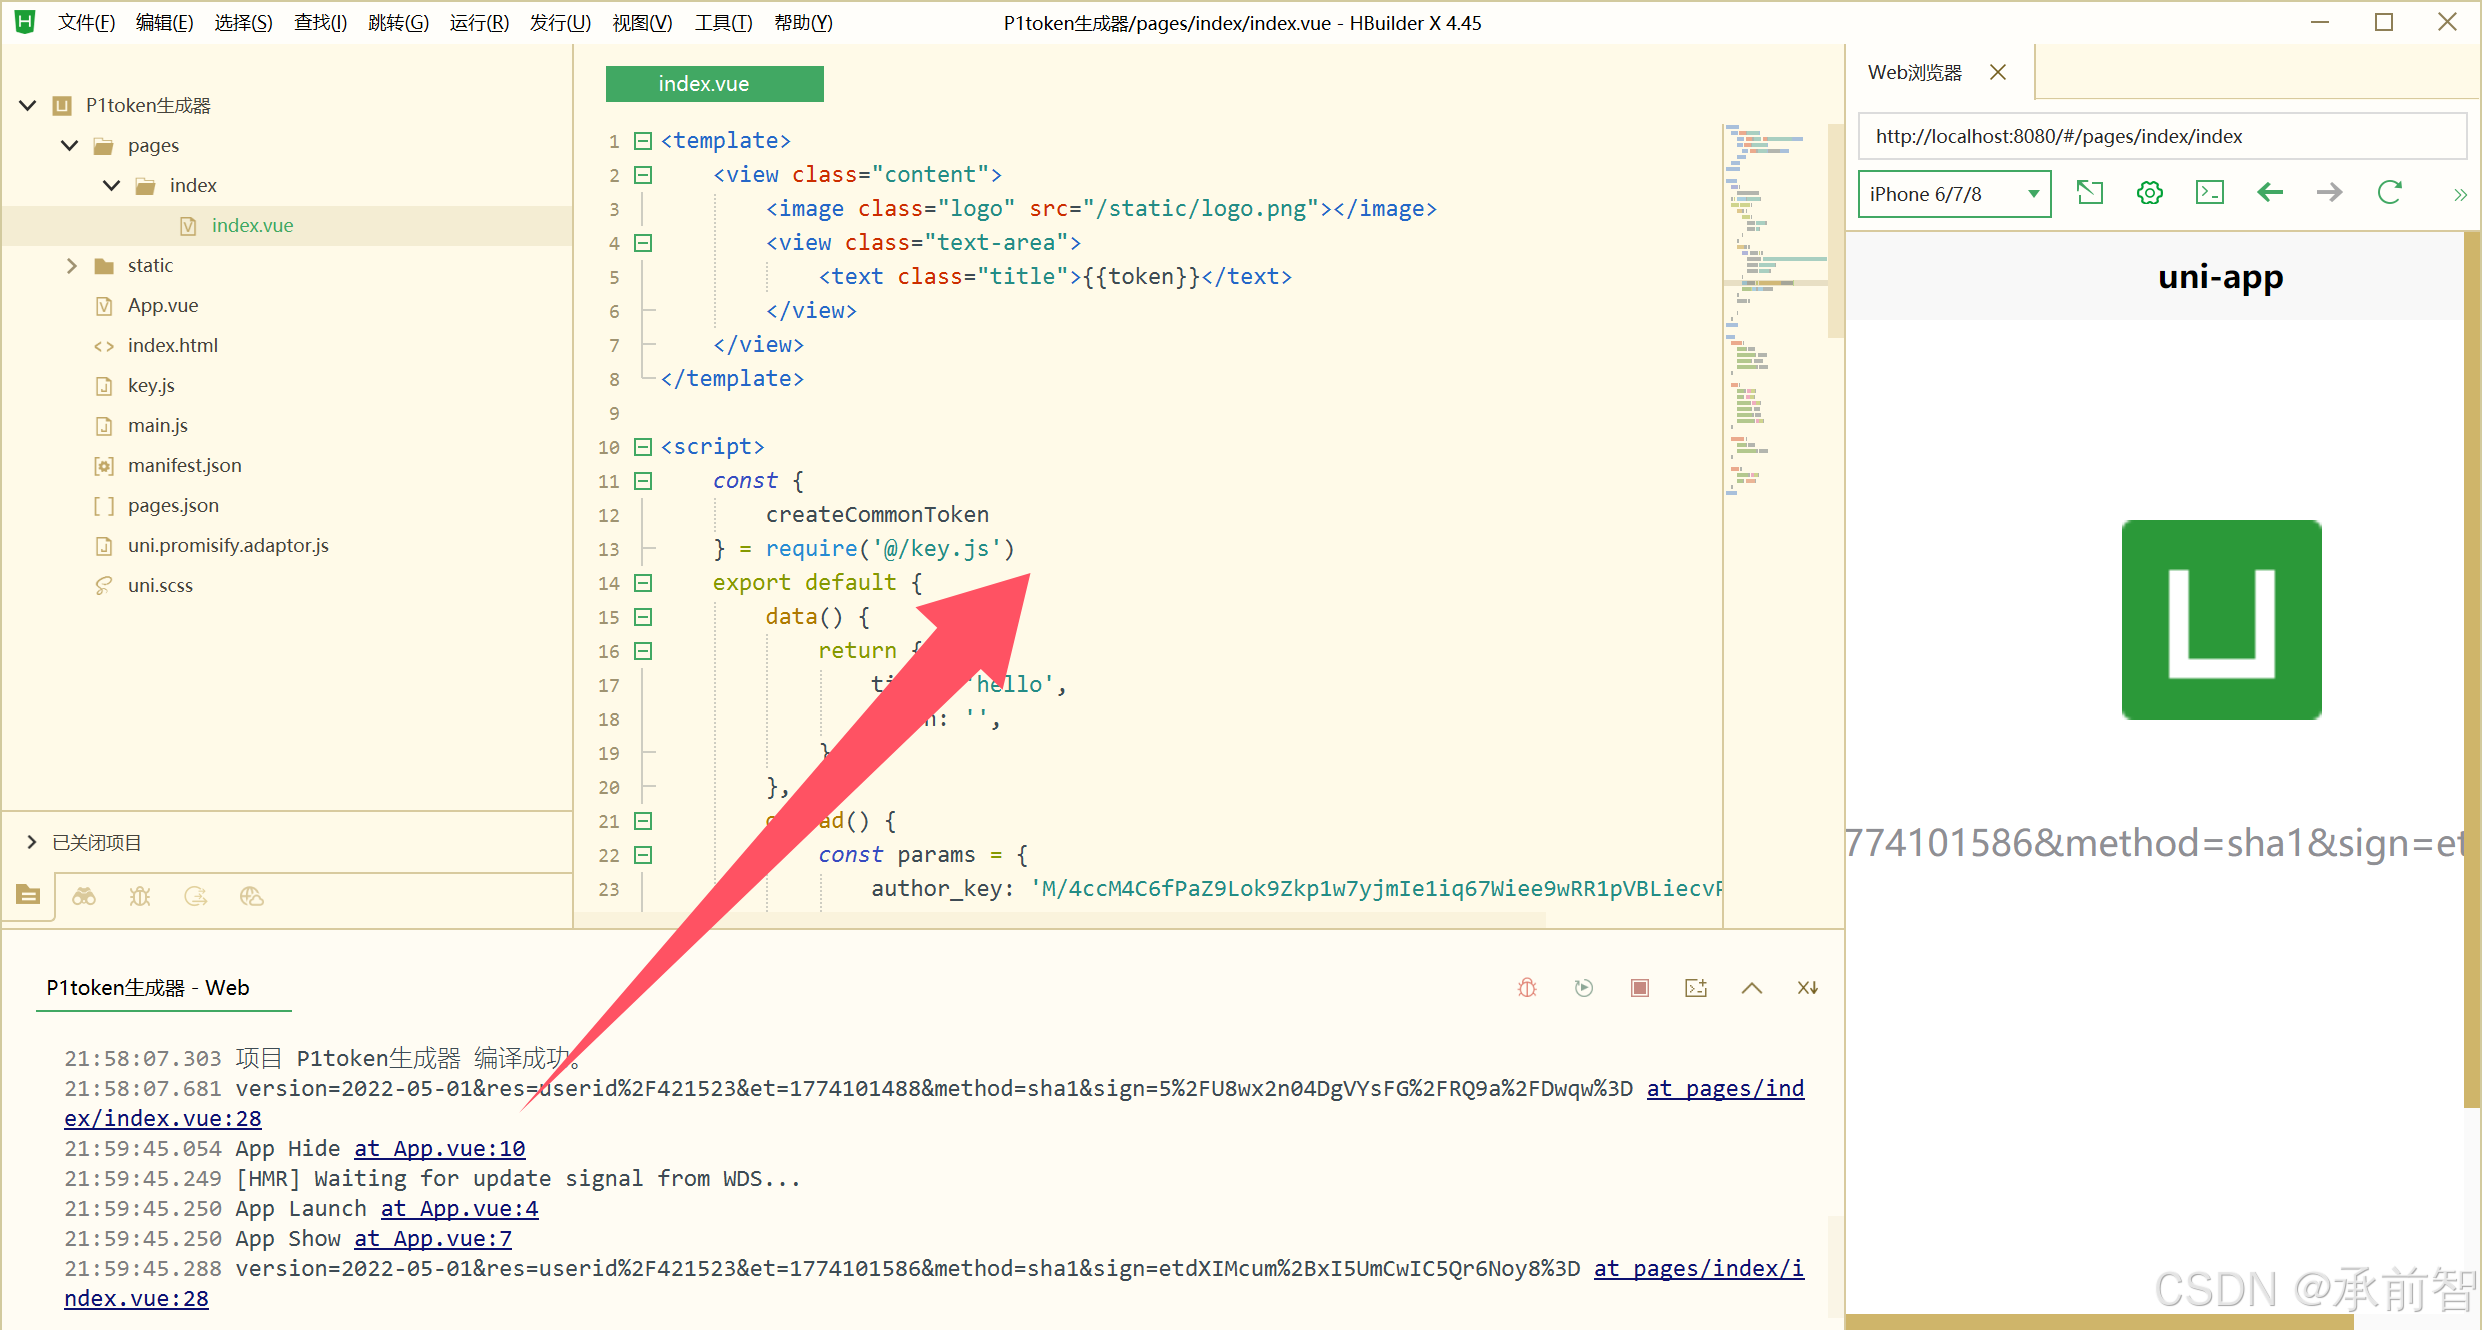The height and width of the screenshot is (1330, 2482).
Task: Stop the running project with the red square
Action: pyautogui.click(x=1640, y=988)
